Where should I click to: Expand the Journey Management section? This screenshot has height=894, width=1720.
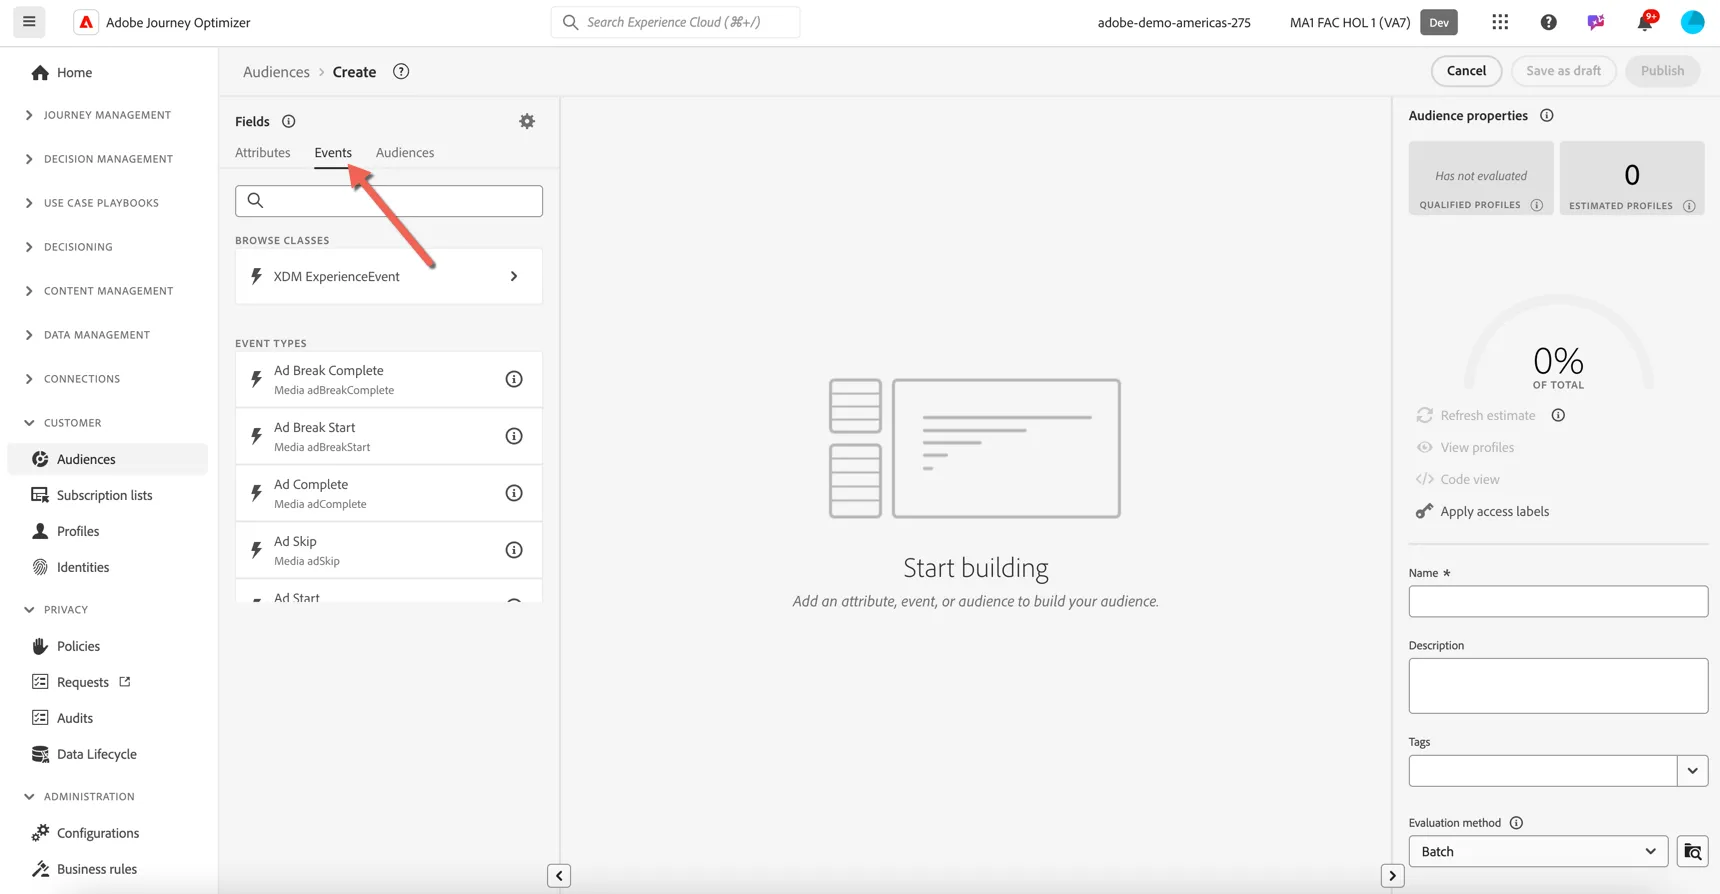tap(99, 115)
